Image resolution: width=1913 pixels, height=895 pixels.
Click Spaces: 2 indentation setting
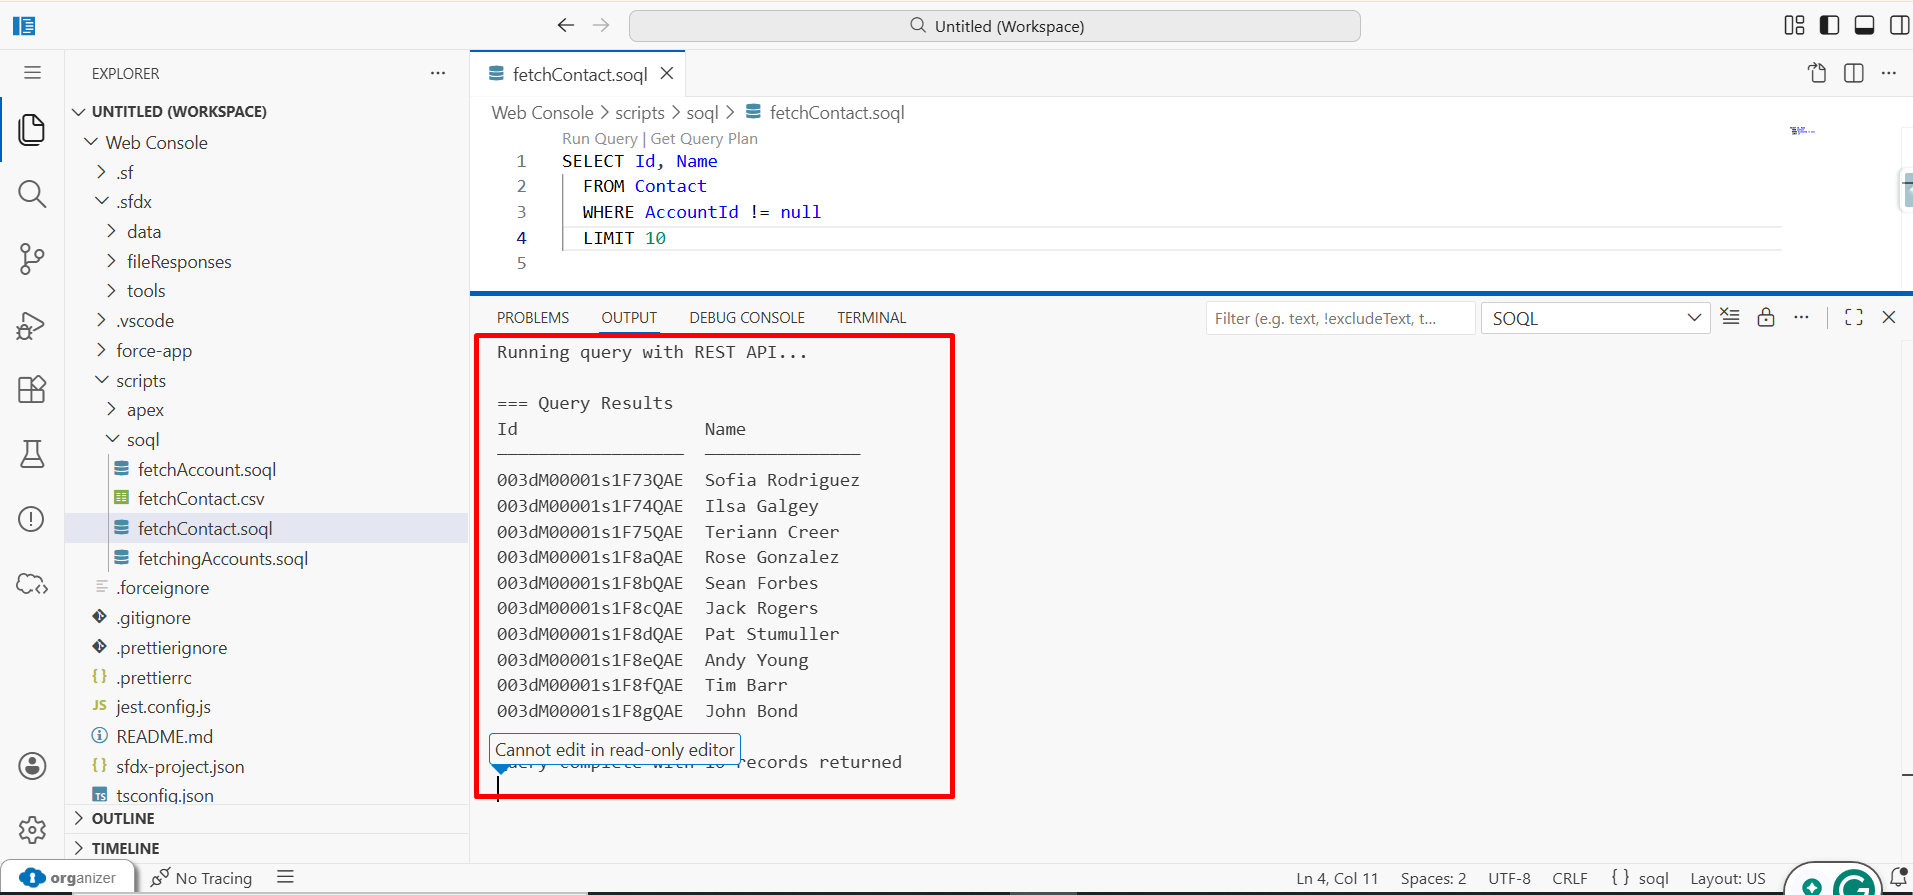pyautogui.click(x=1433, y=878)
